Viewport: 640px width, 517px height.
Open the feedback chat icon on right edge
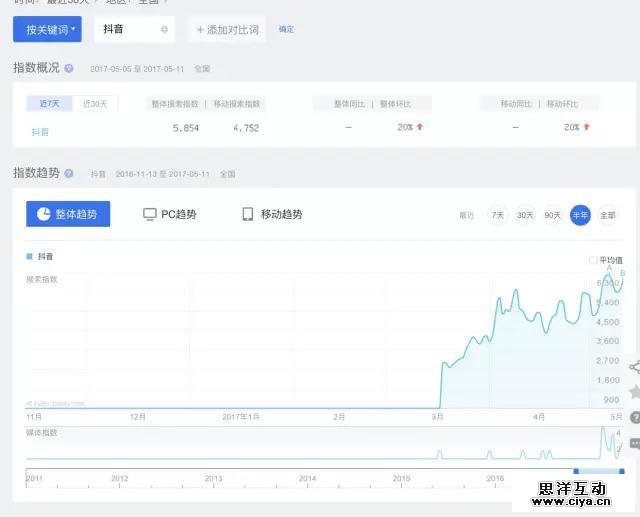pyautogui.click(x=635, y=442)
